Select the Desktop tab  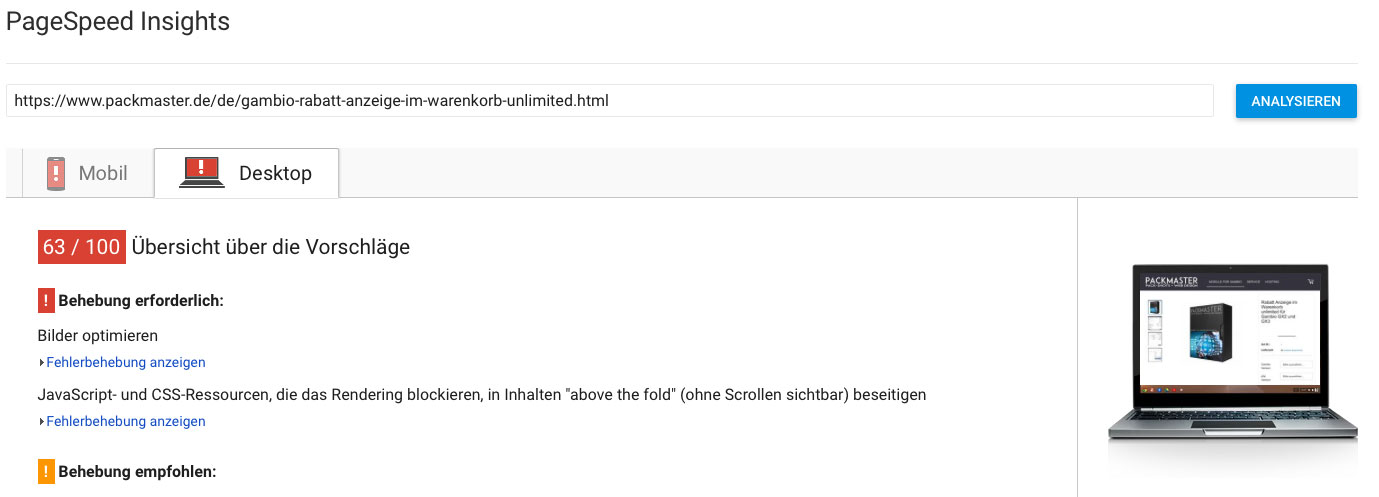tap(246, 173)
